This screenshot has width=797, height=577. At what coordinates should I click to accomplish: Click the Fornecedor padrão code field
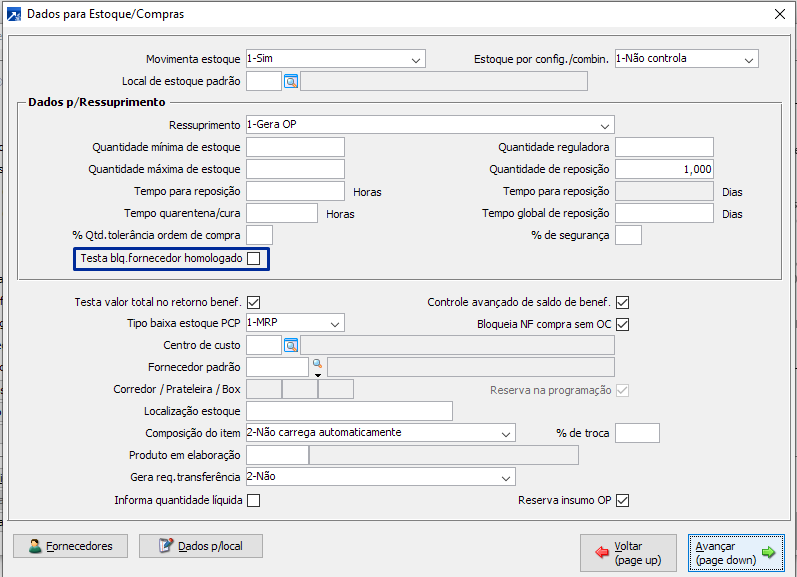[278, 367]
